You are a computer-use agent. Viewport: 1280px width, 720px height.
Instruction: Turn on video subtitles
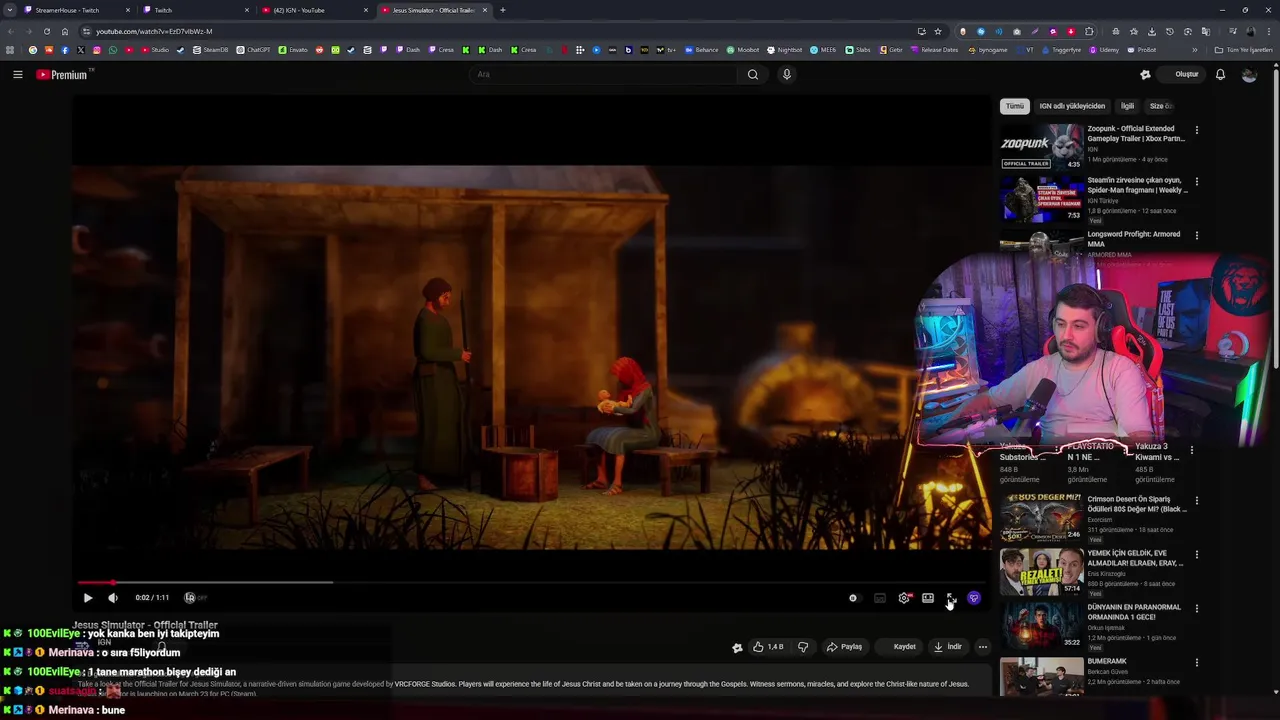(880, 598)
